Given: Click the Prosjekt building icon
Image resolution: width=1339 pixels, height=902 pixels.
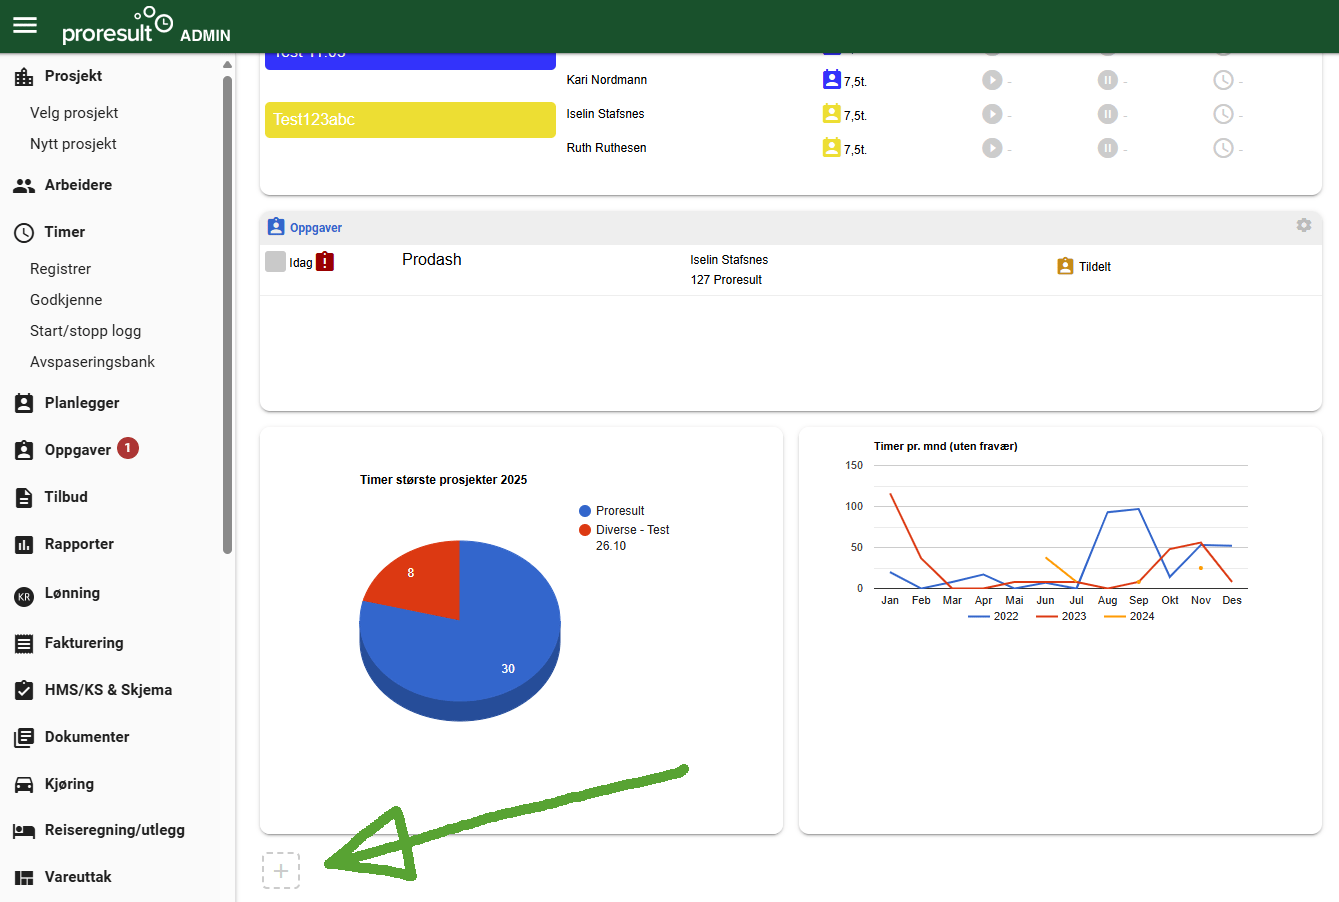Looking at the screenshot, I should coord(24,77).
